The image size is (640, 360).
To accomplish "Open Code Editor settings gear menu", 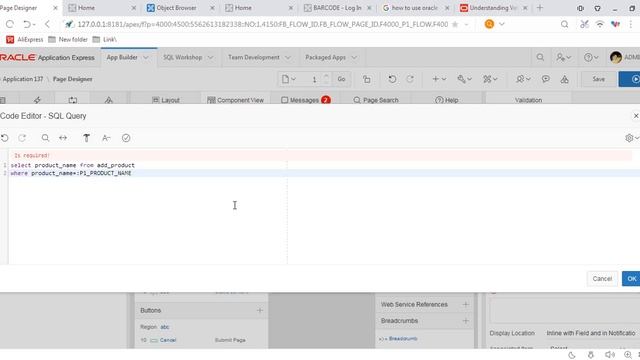I will pos(631,138).
